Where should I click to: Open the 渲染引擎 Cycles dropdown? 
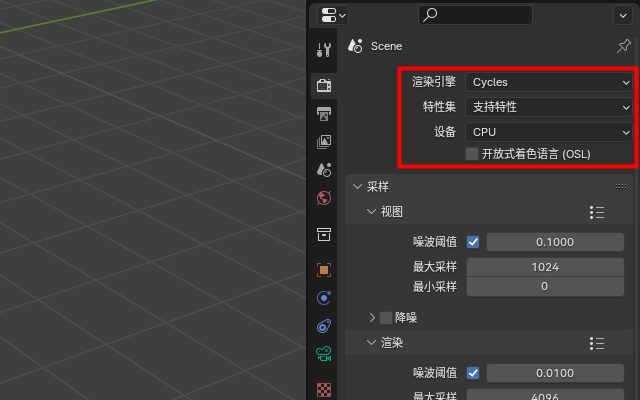point(549,82)
